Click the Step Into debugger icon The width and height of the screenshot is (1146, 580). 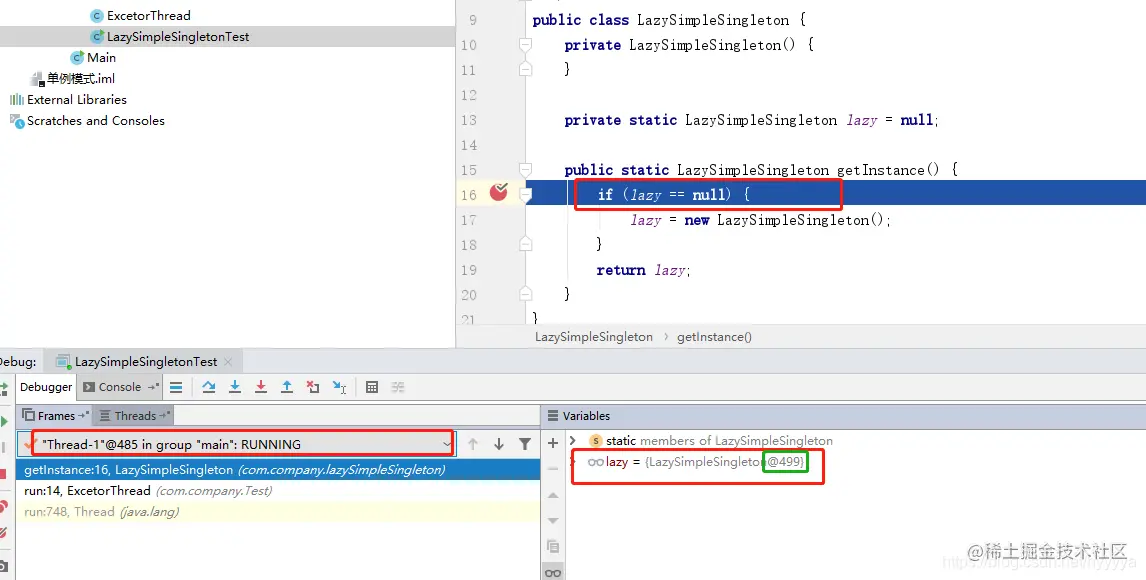[x=235, y=387]
